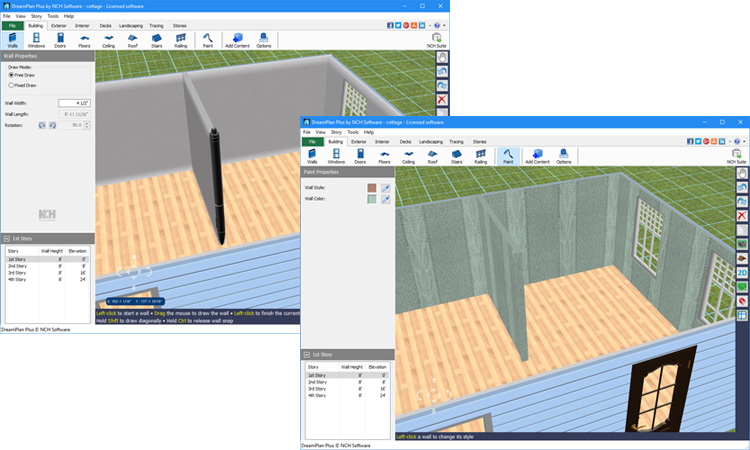The width and height of the screenshot is (750, 450).
Task: Click Railing tool in back window toolbar
Action: [x=181, y=40]
